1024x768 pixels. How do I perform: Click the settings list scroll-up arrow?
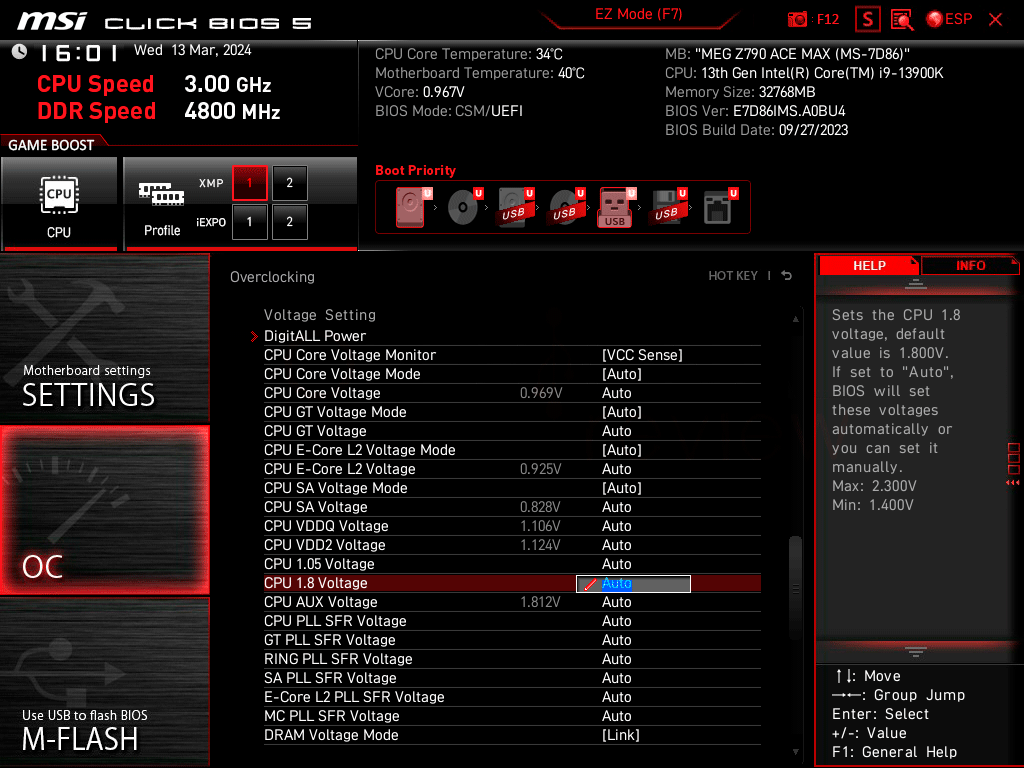coord(795,319)
